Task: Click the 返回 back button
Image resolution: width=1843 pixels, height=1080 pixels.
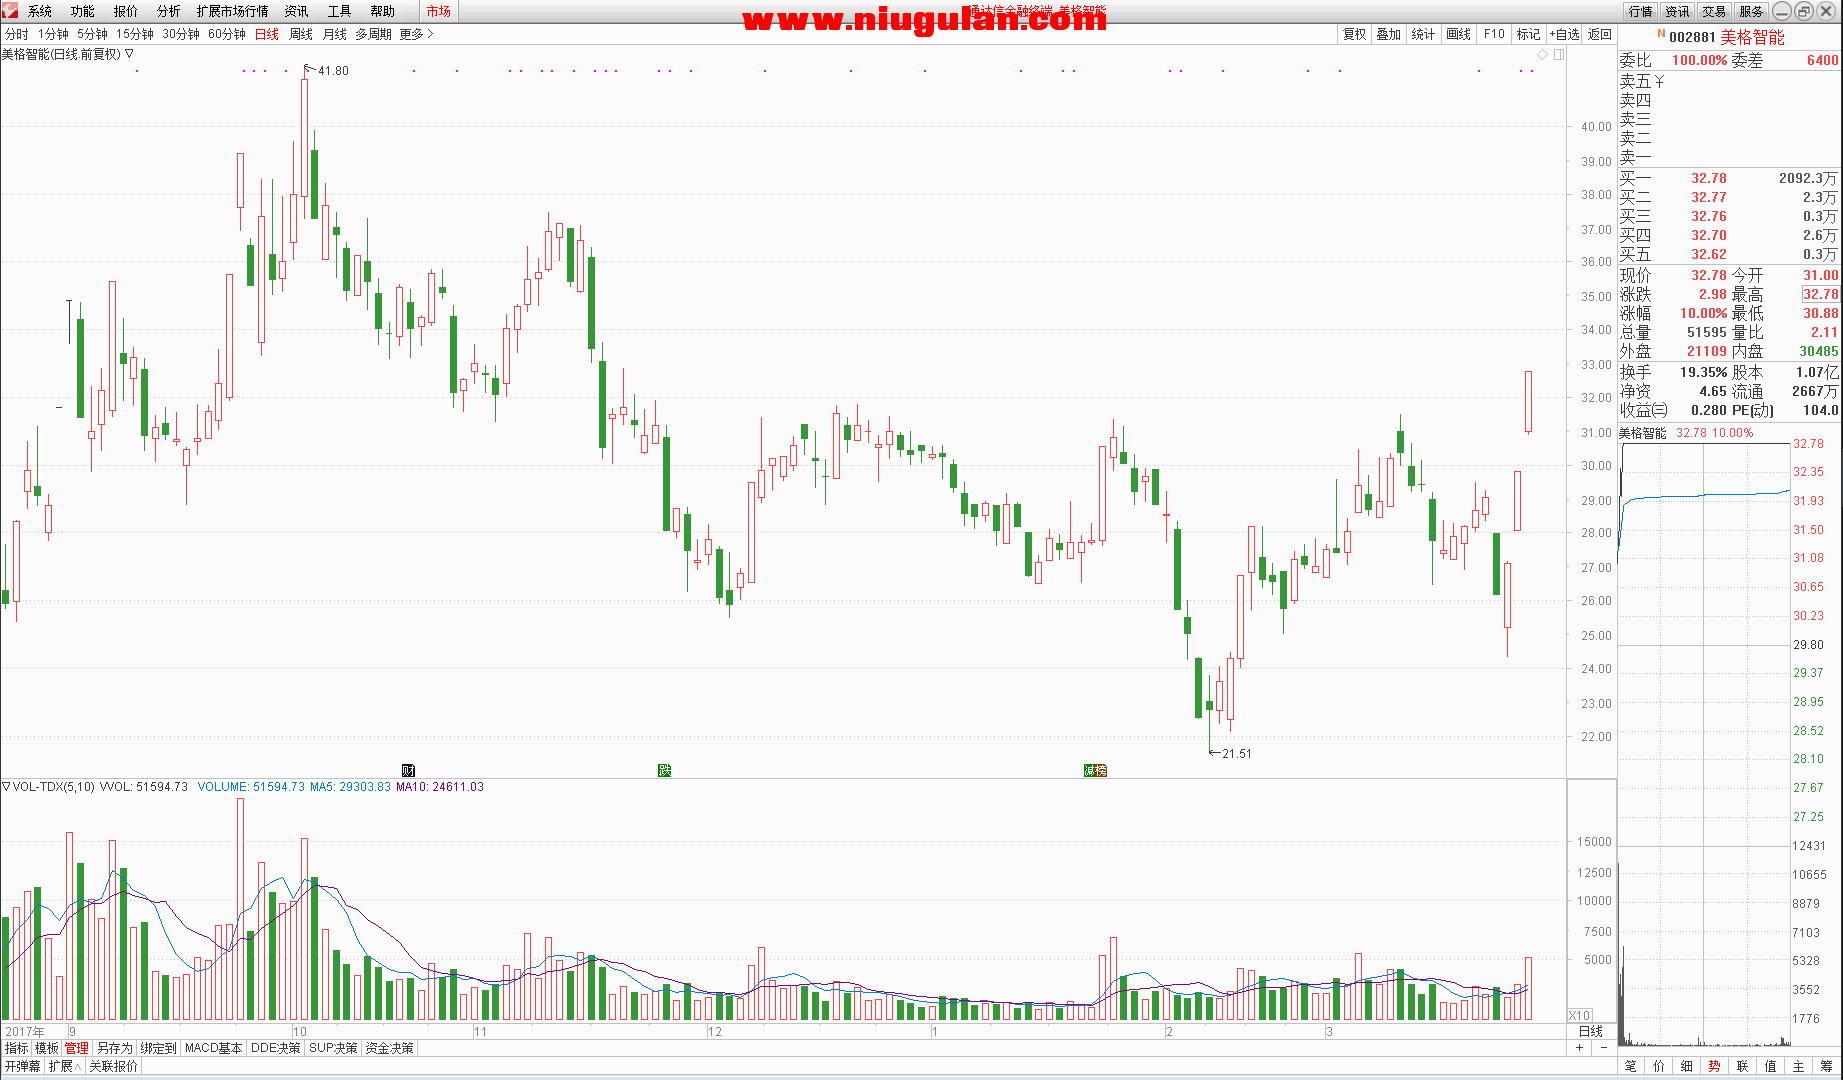Action: 1600,34
